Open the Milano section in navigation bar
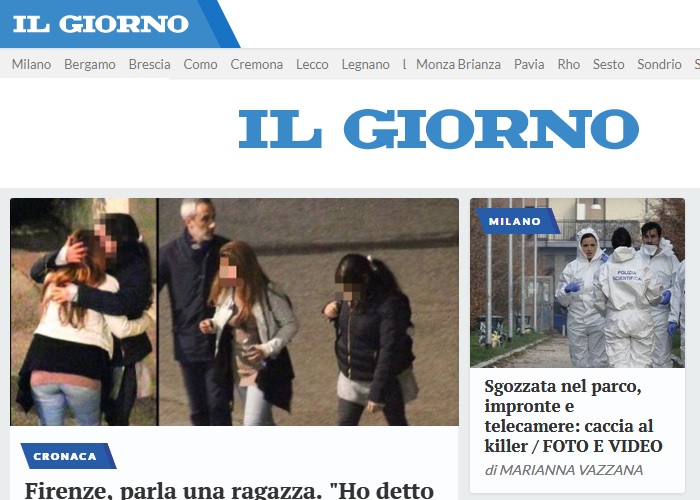 pos(31,64)
